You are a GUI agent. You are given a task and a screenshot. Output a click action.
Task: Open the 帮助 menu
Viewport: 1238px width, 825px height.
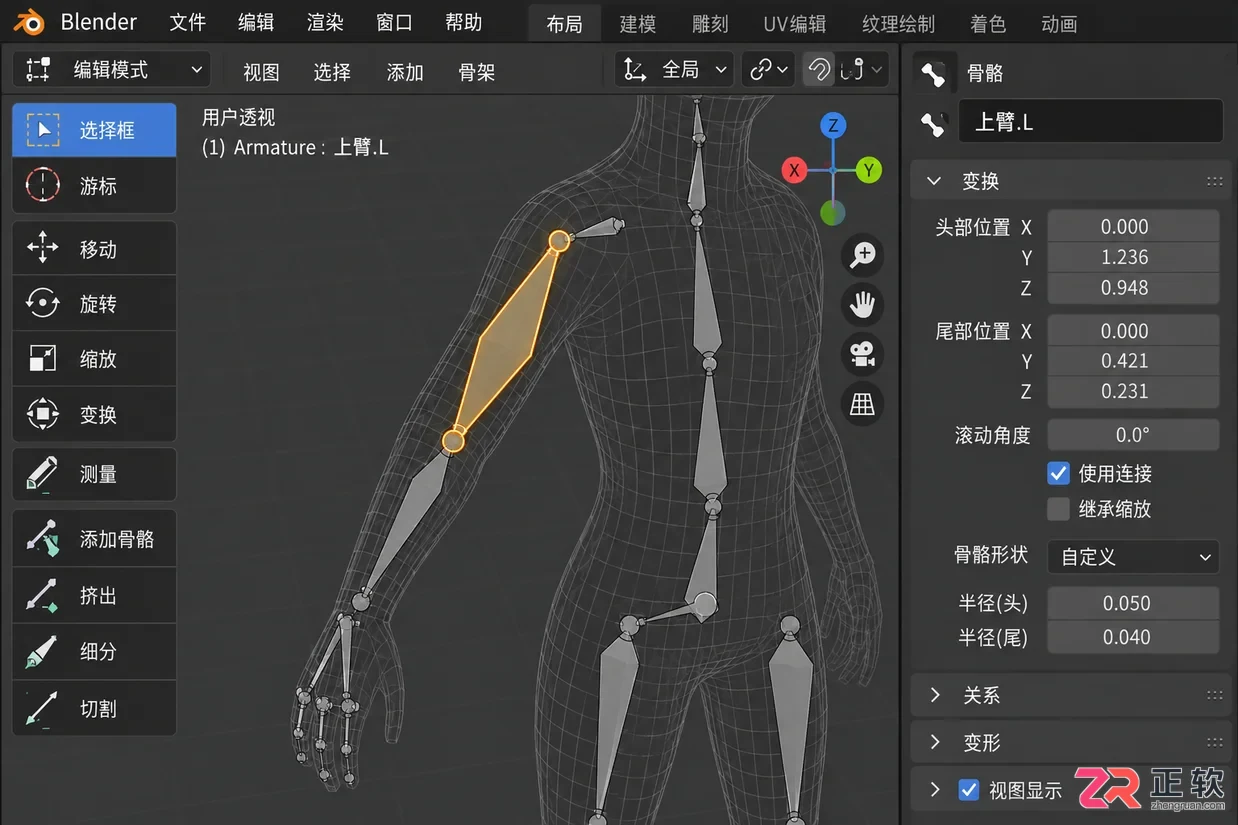coord(463,22)
